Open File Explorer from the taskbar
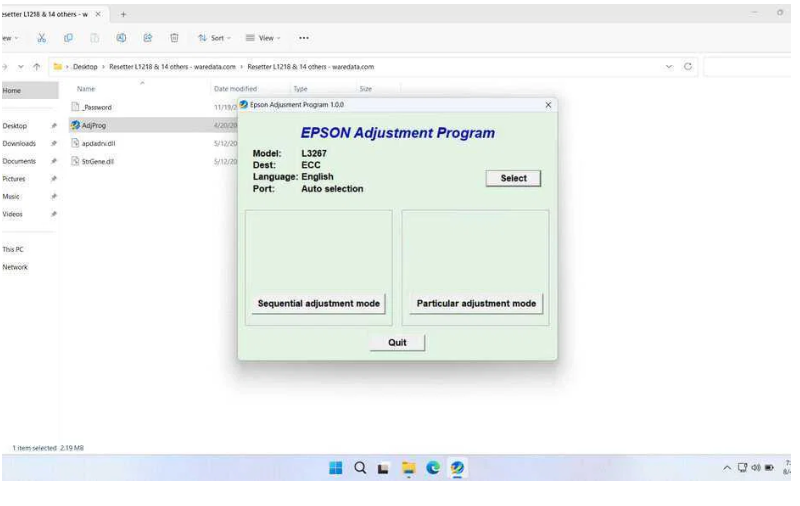Screen dimensions: 800x506 point(408,468)
